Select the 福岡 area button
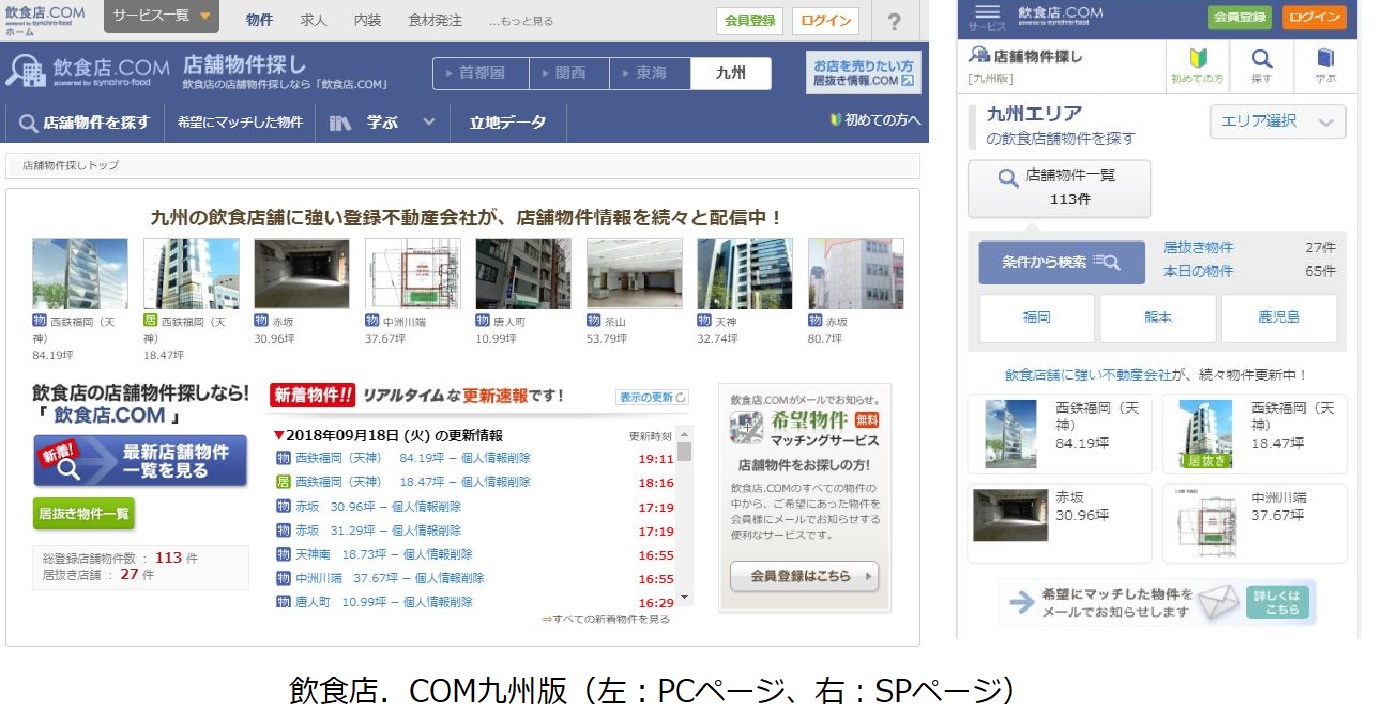This screenshot has width=1390, height=722. click(1037, 318)
